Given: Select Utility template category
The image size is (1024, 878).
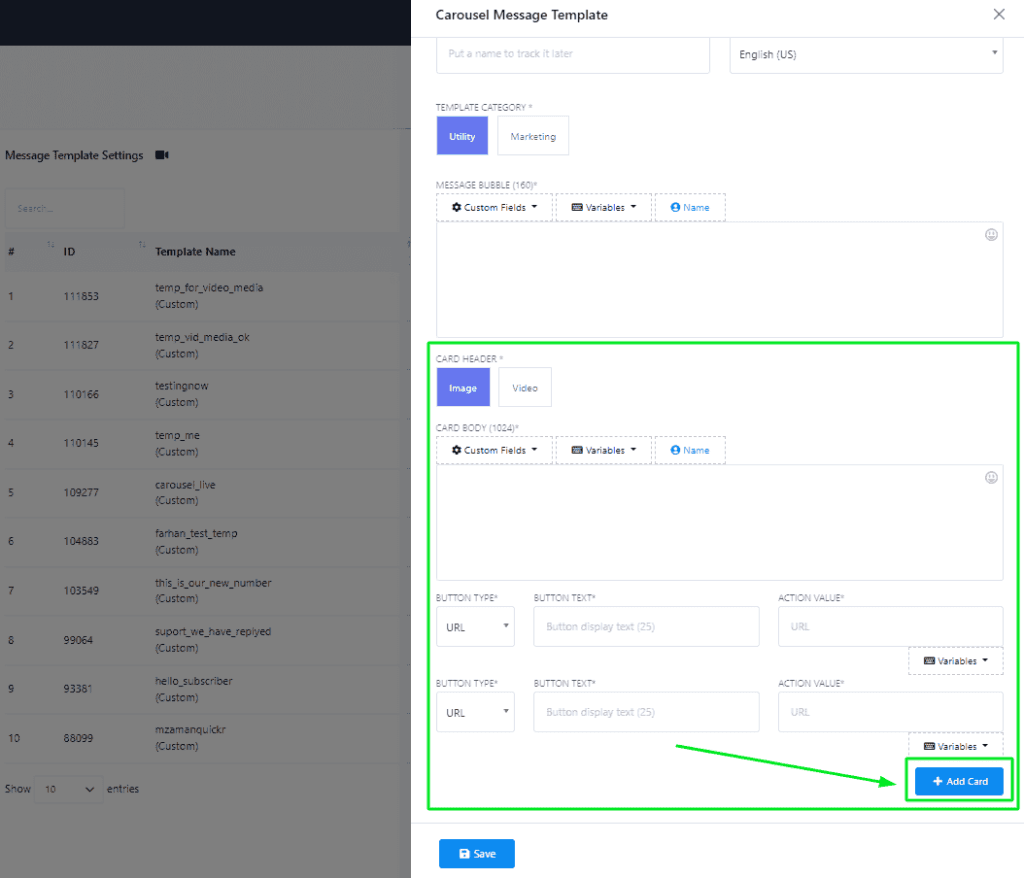Looking at the screenshot, I should 462,136.
